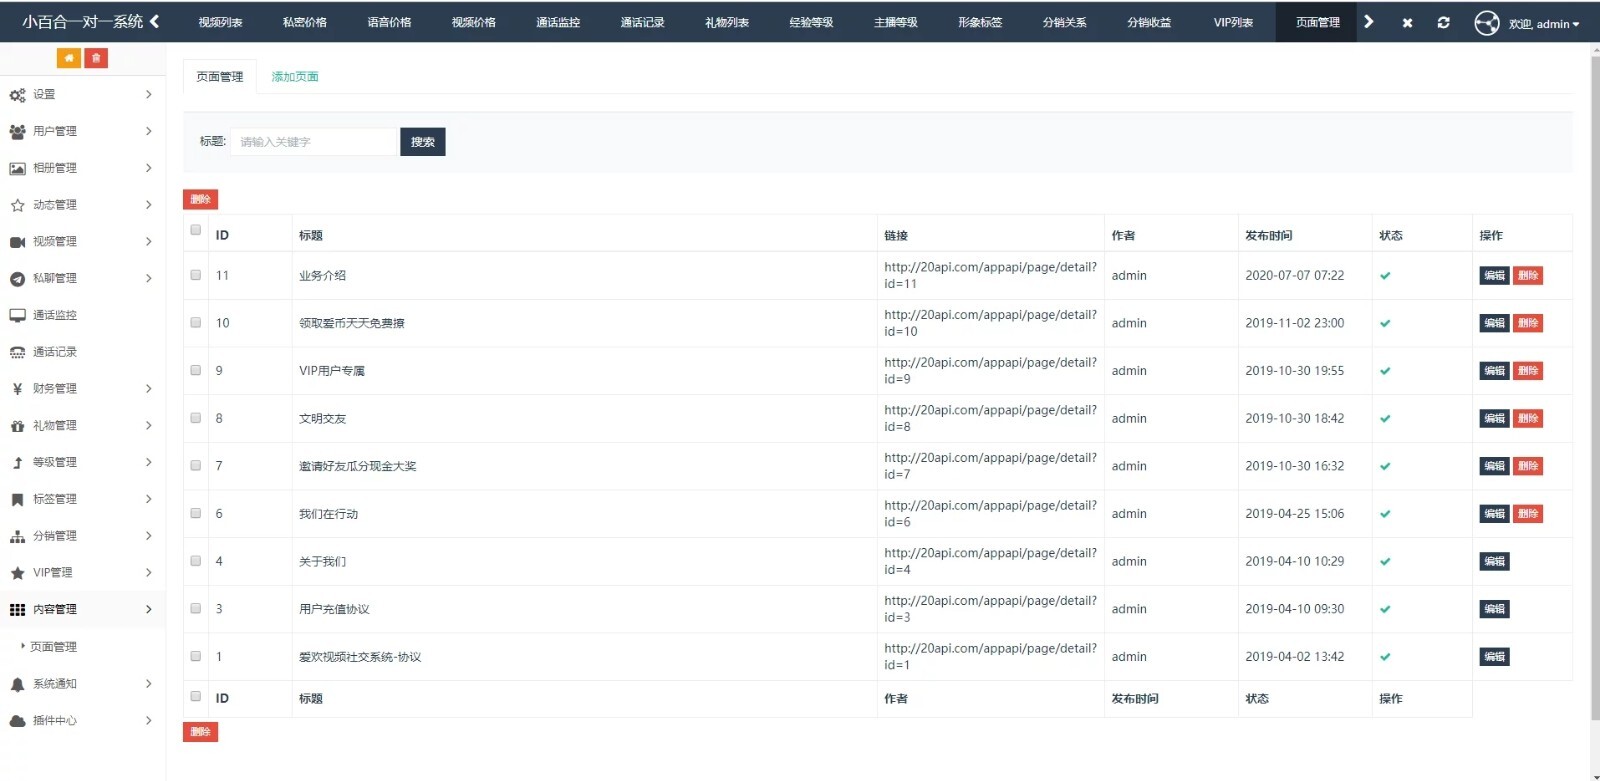Click the X close-tabs icon in top bar

1407,22
